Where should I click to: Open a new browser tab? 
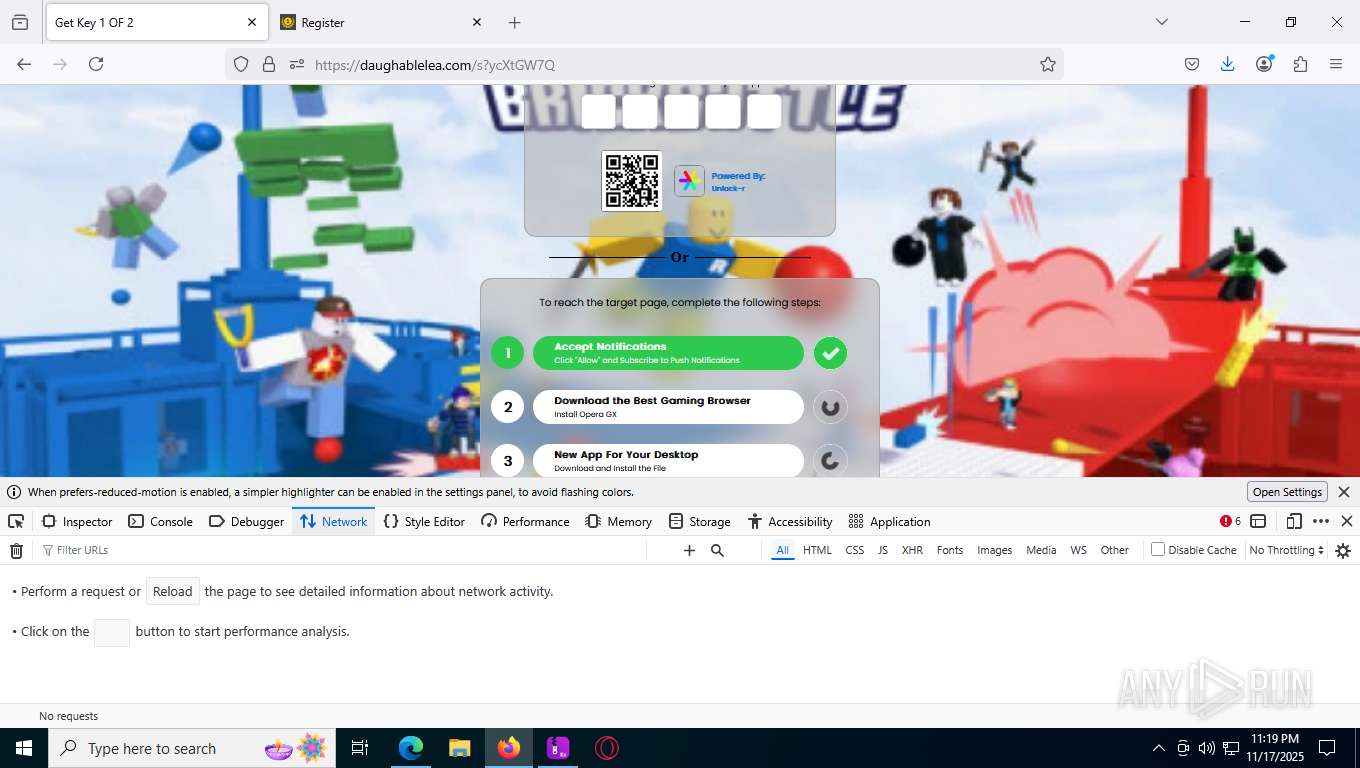pyautogui.click(x=514, y=22)
